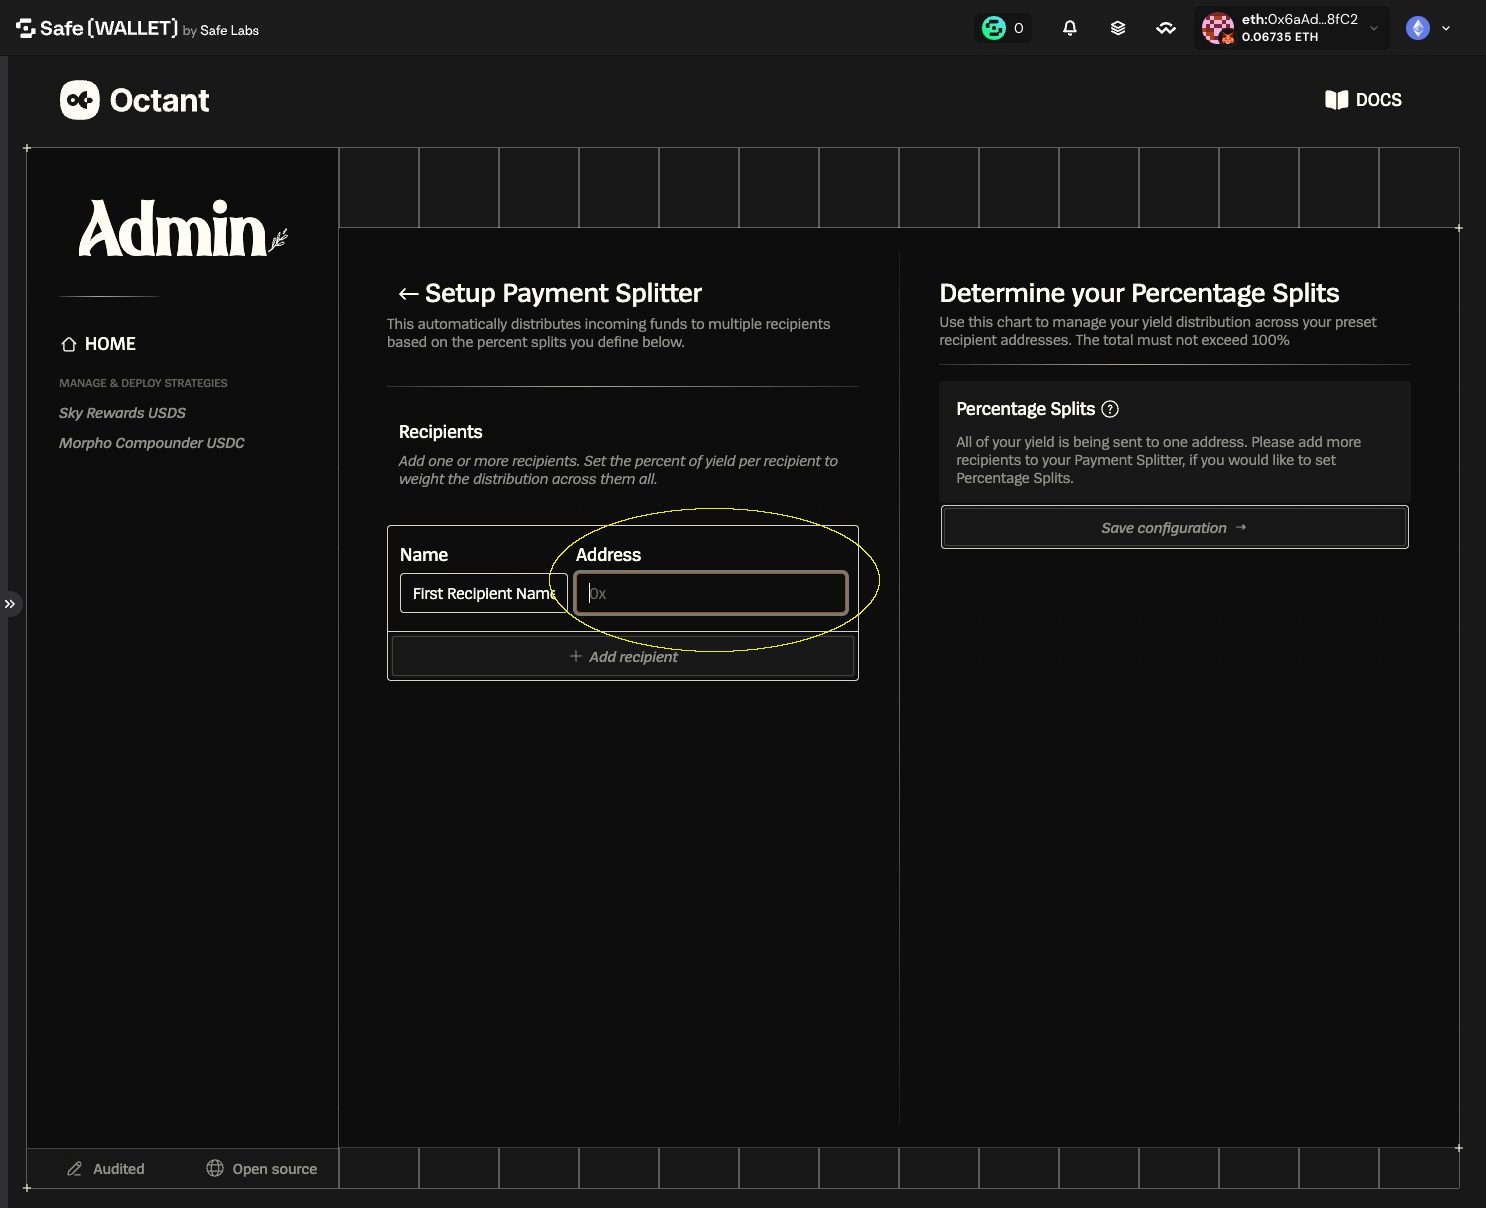Click the Ethereum network icon
1486x1208 pixels.
click(x=1418, y=28)
